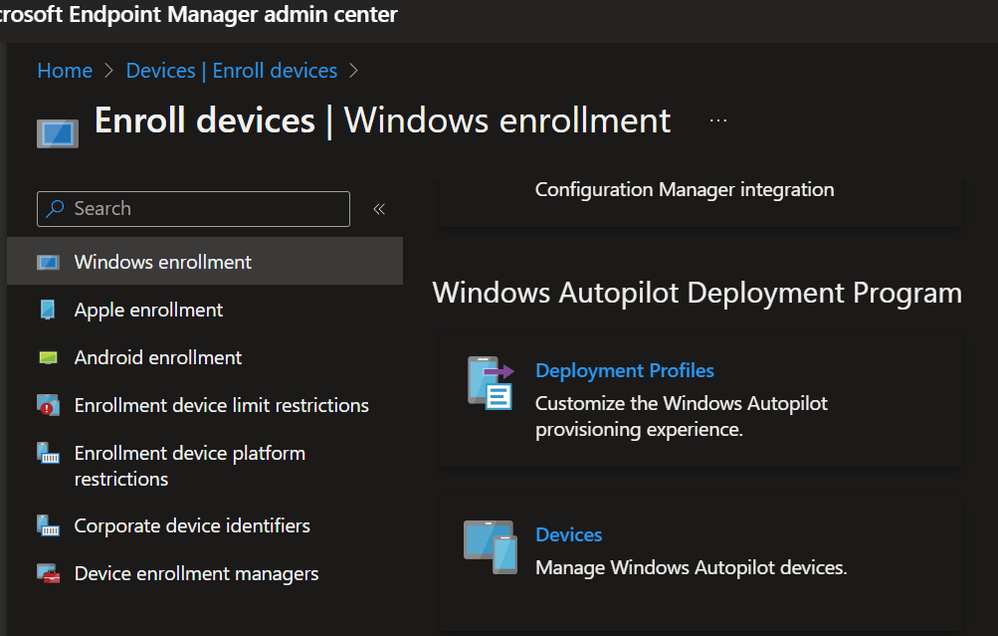Click the Windows enrollment sidebar icon
This screenshot has height=636, width=998.
tap(48, 262)
